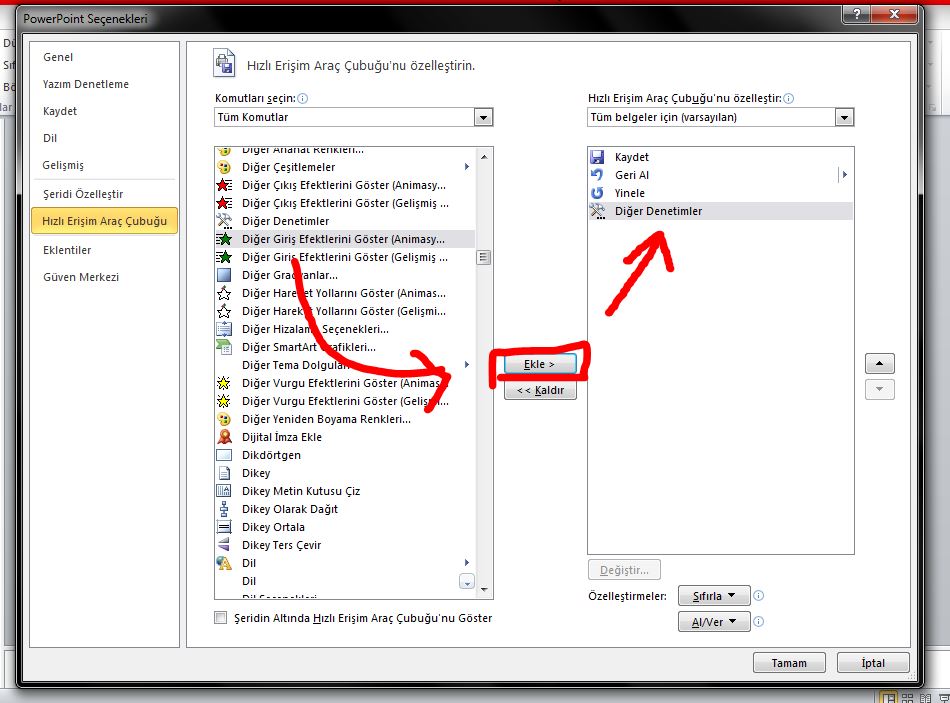
Task: Click the red star icon for Diğer Çıkış Efektlerini Göster (Gelişmiş
Action: coord(224,203)
